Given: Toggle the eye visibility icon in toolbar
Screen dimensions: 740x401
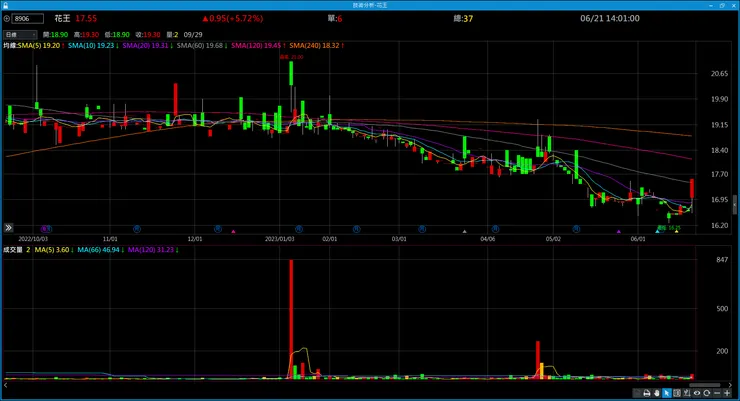Looking at the screenshot, I should [x=697, y=393].
